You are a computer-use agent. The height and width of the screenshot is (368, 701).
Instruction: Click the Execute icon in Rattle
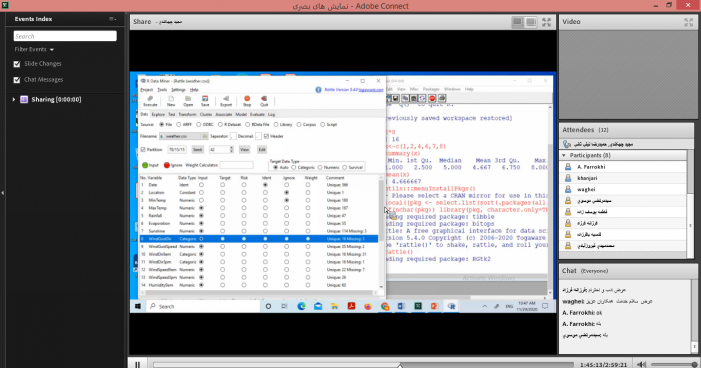[x=150, y=101]
